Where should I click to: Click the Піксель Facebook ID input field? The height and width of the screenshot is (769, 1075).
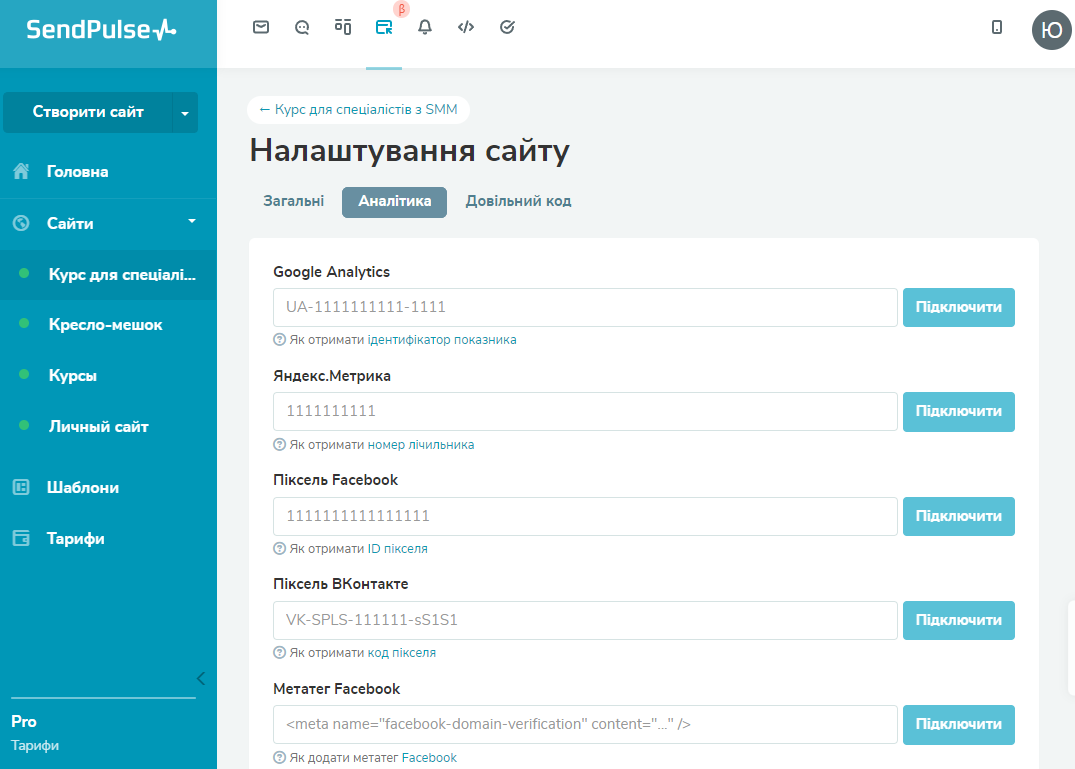584,516
